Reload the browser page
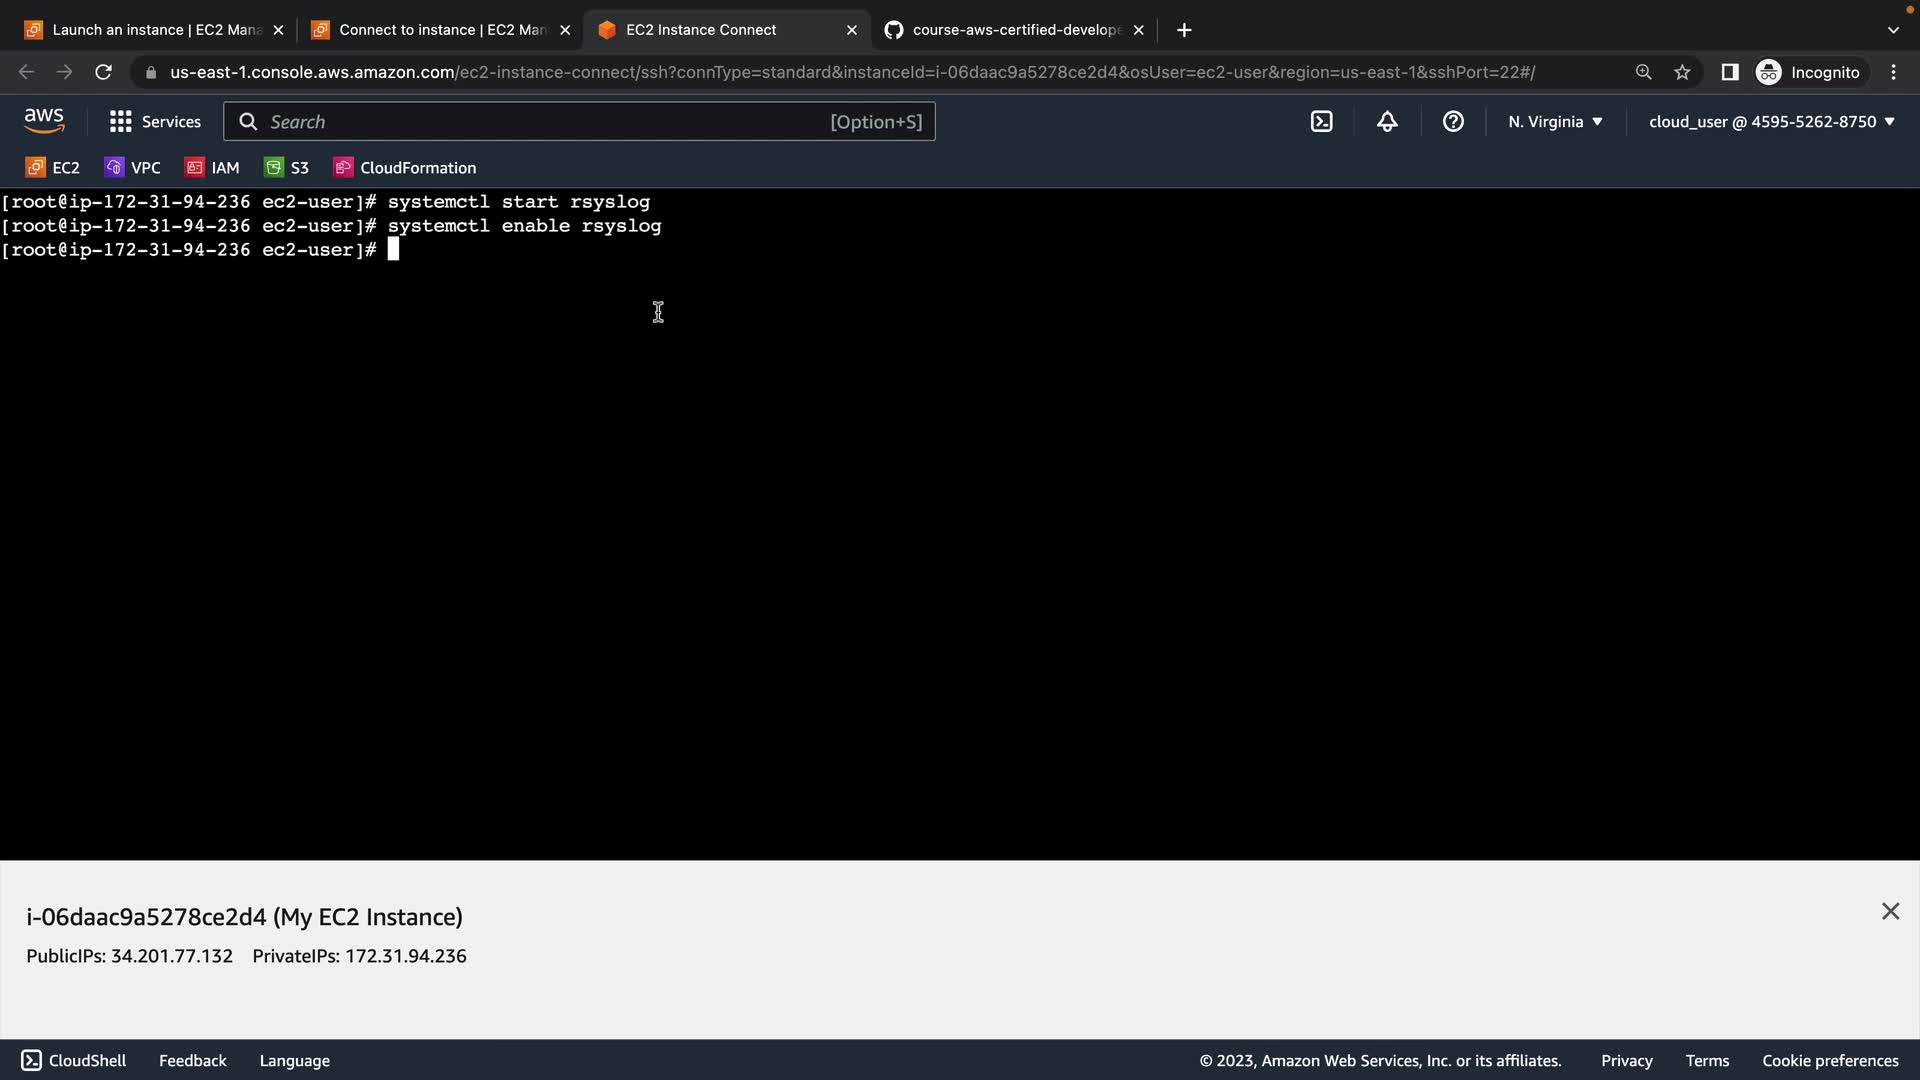Viewport: 1920px width, 1080px height. (103, 72)
